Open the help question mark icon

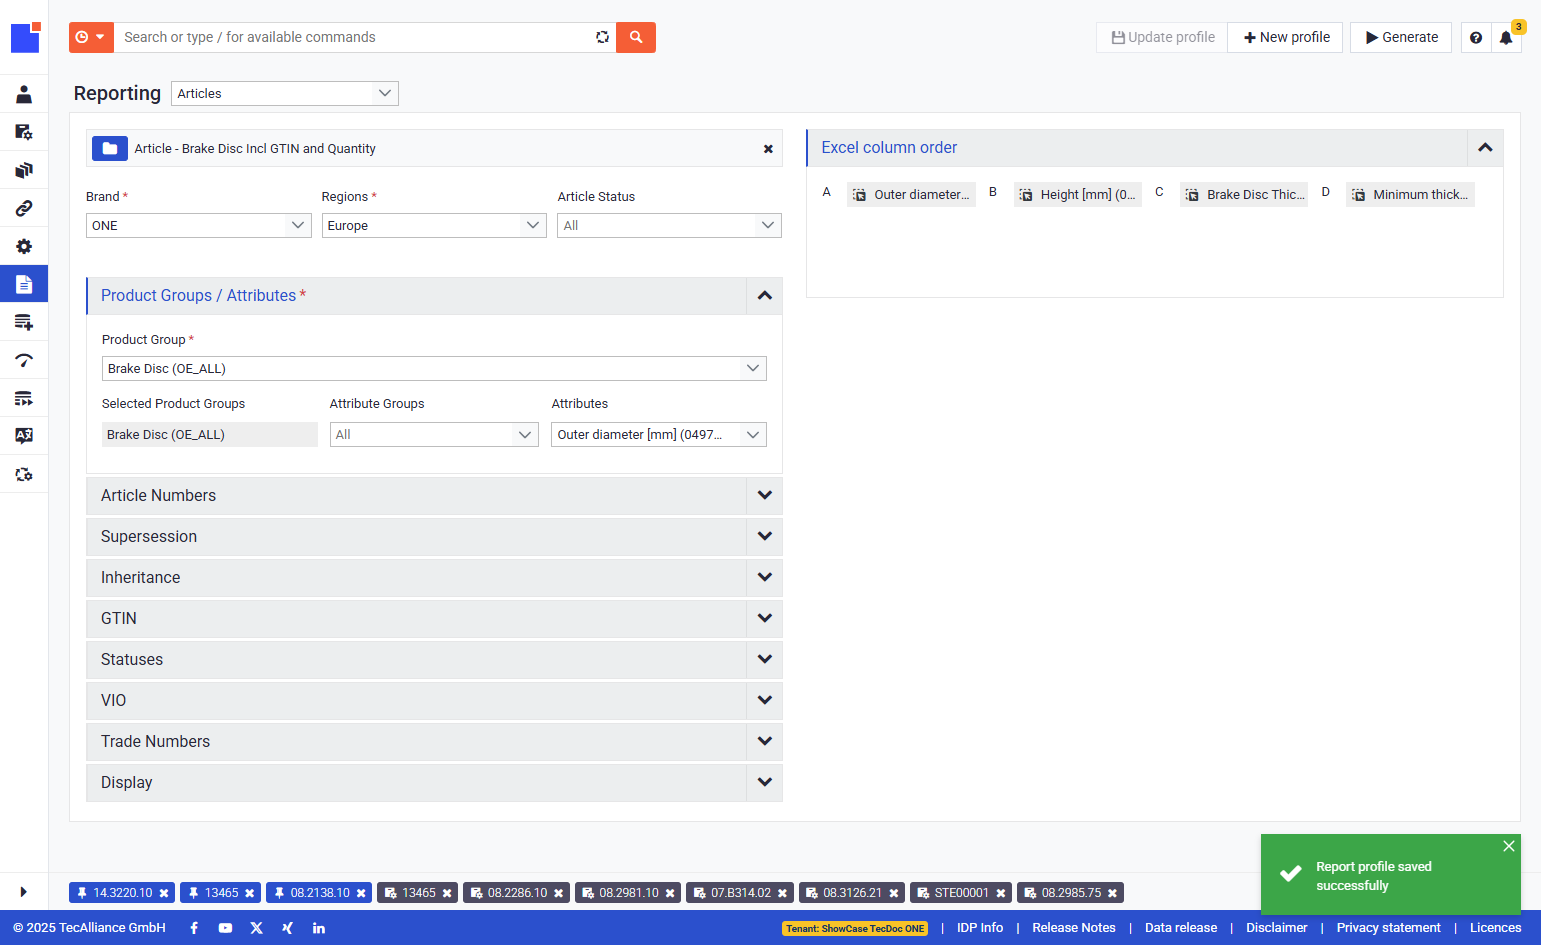[x=1476, y=37]
